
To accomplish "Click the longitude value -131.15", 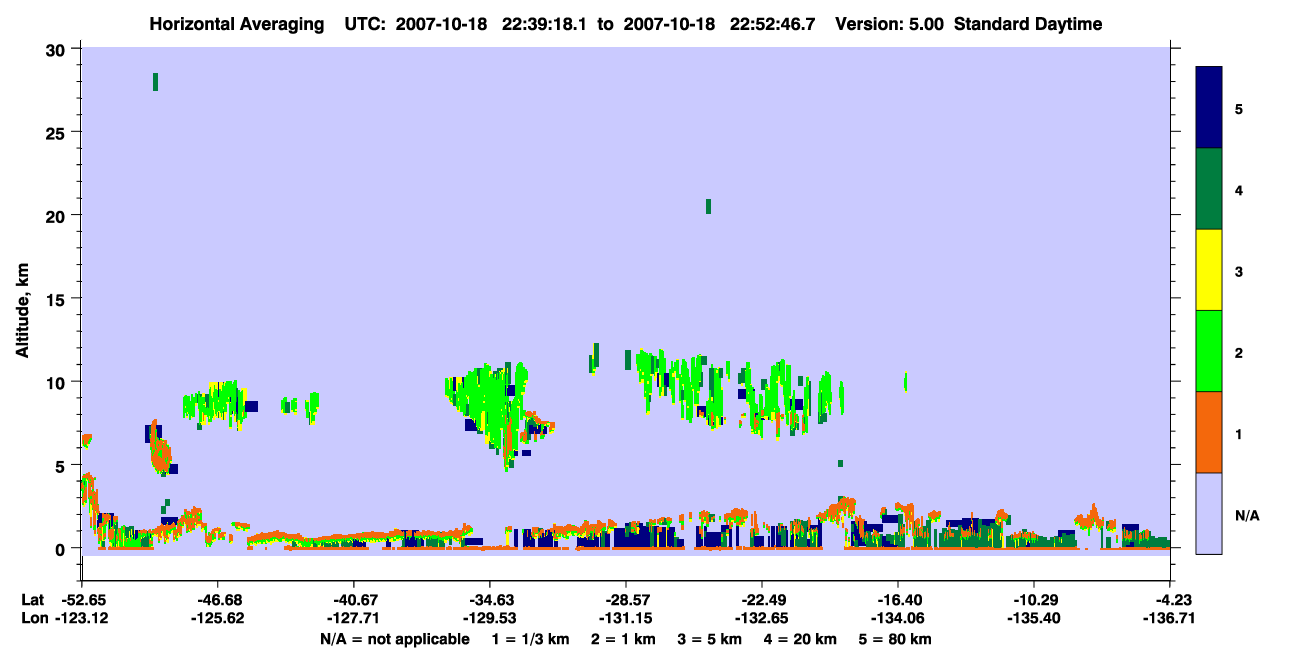I will 626,618.
